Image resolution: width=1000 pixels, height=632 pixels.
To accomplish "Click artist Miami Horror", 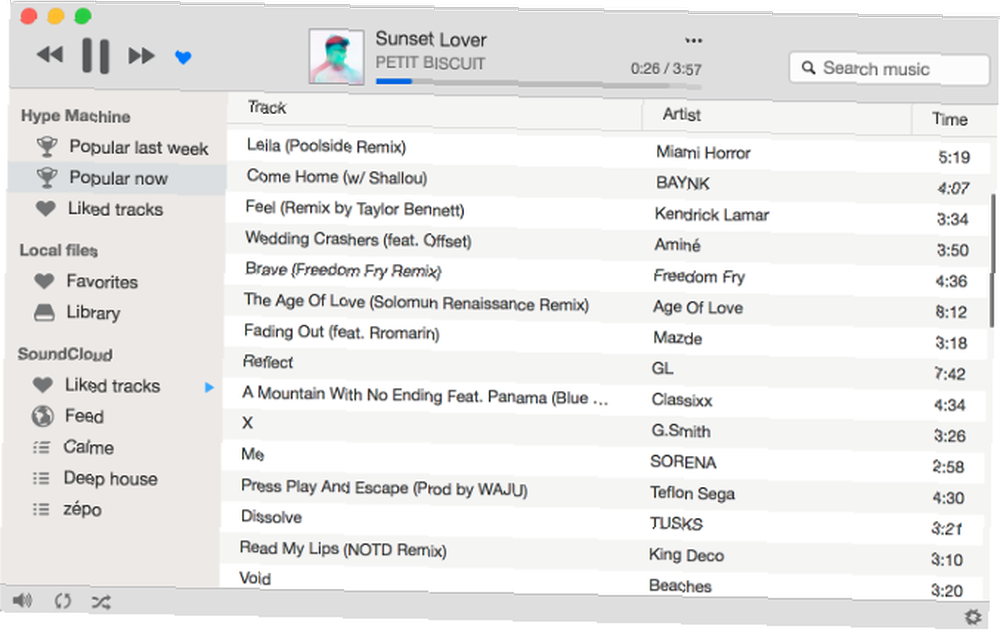I will click(703, 152).
